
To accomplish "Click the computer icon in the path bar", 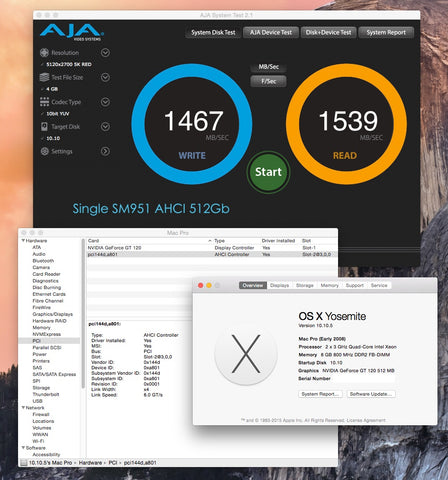I will point(24,463).
